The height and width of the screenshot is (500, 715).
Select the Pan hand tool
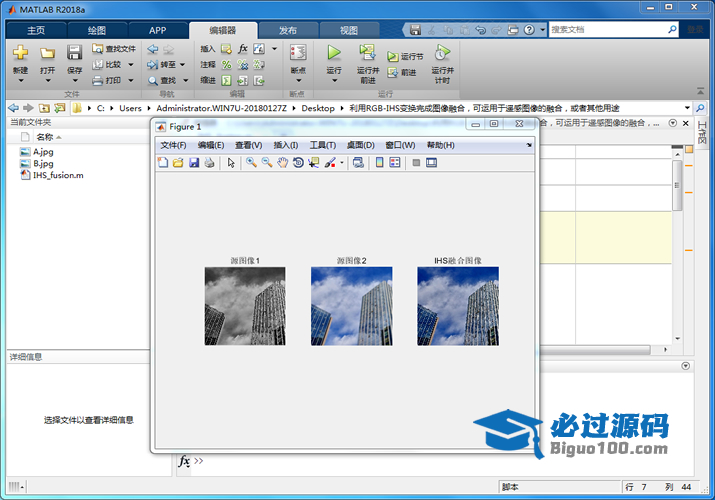click(283, 163)
